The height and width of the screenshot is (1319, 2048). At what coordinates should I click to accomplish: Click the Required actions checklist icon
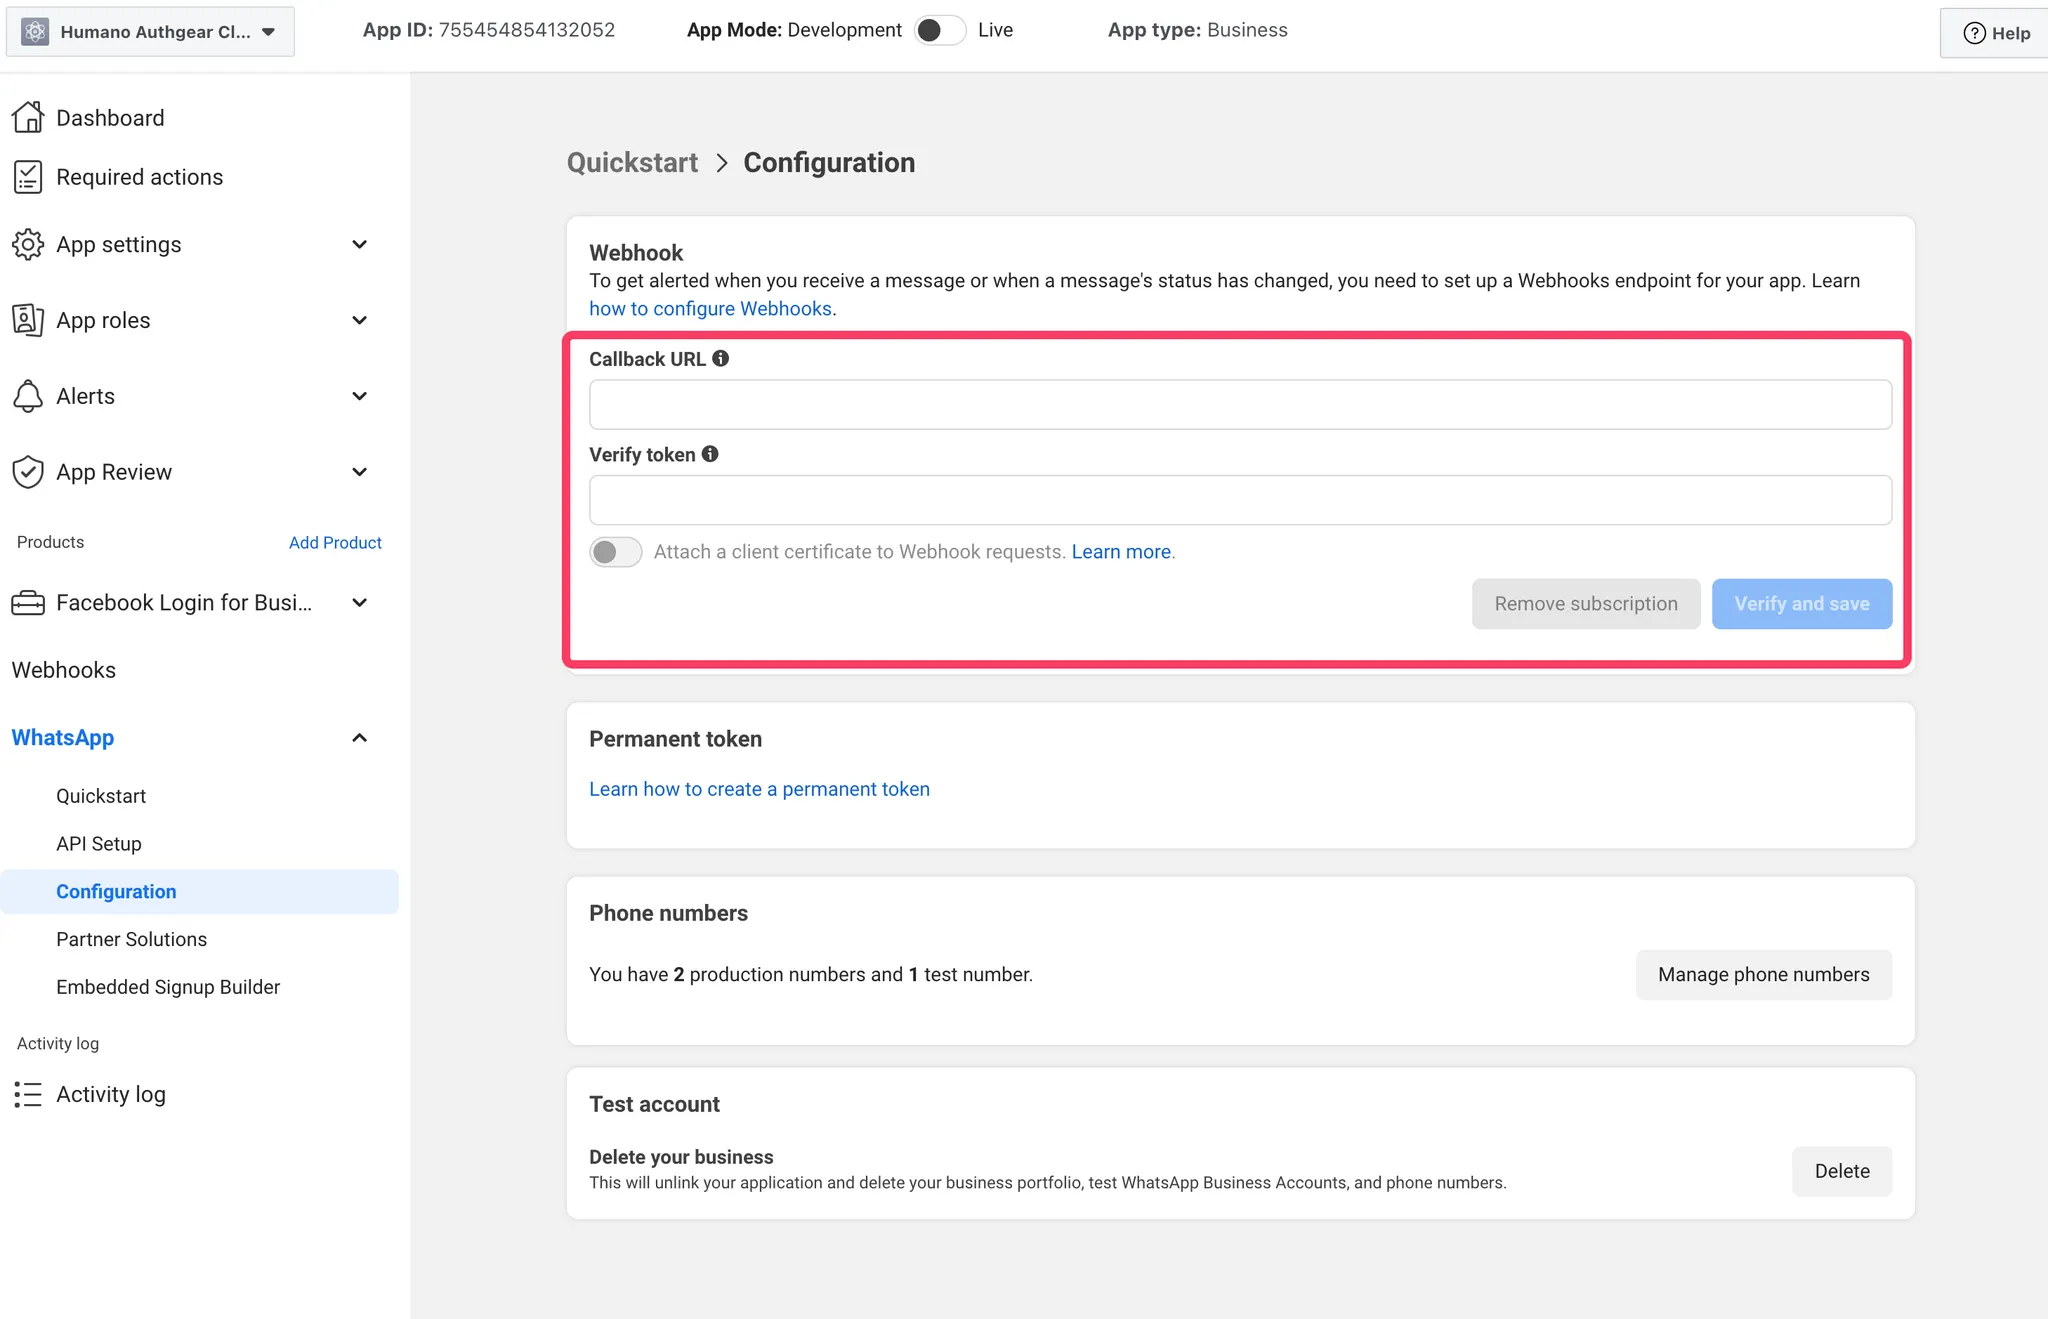(28, 177)
